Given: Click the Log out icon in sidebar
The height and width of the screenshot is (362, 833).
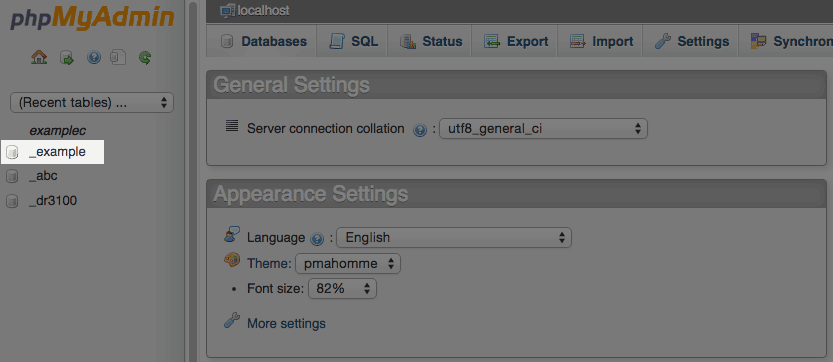Looking at the screenshot, I should pos(66,57).
